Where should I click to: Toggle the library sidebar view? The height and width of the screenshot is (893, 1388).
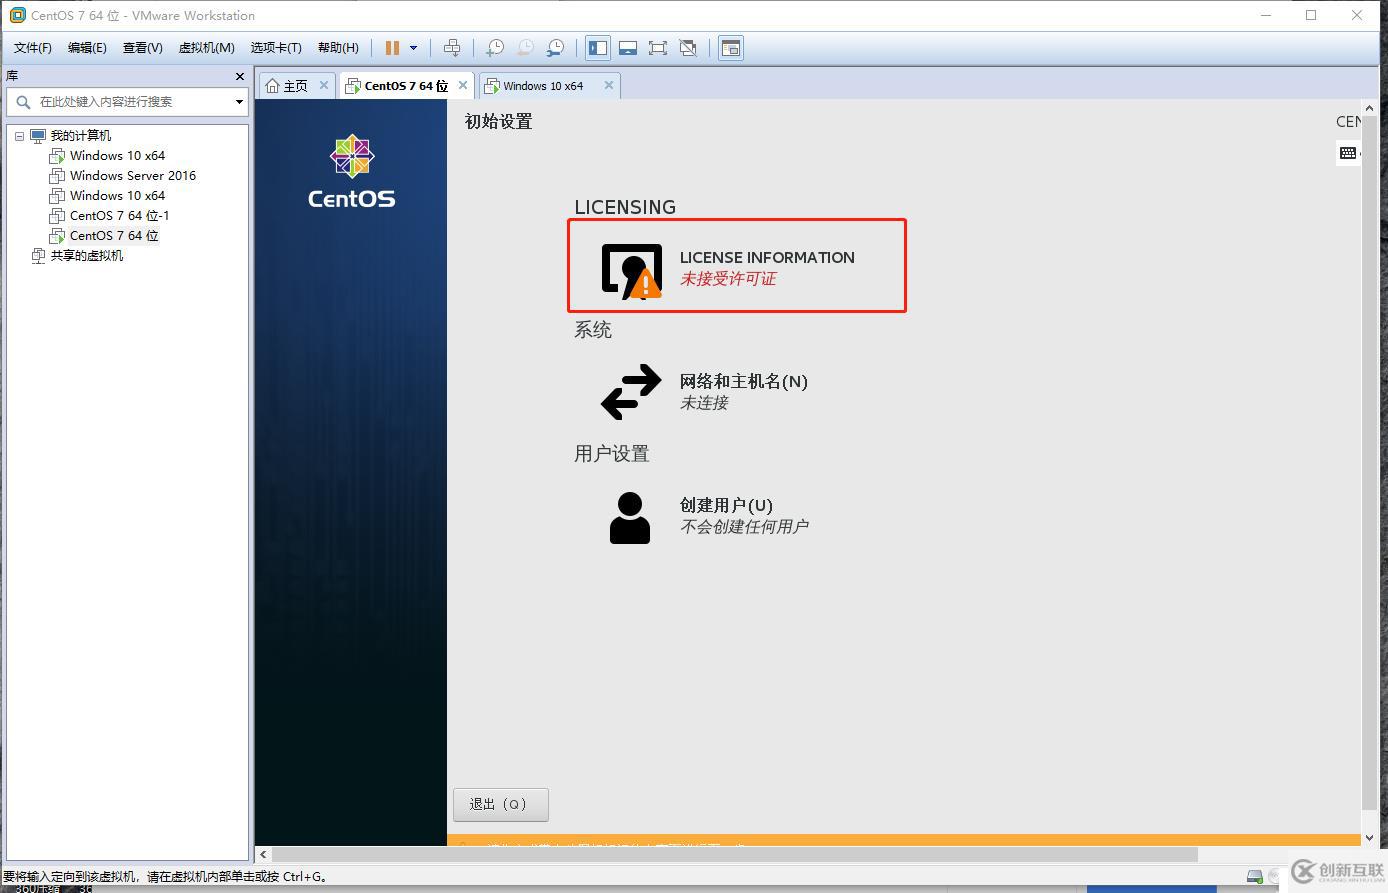598,48
